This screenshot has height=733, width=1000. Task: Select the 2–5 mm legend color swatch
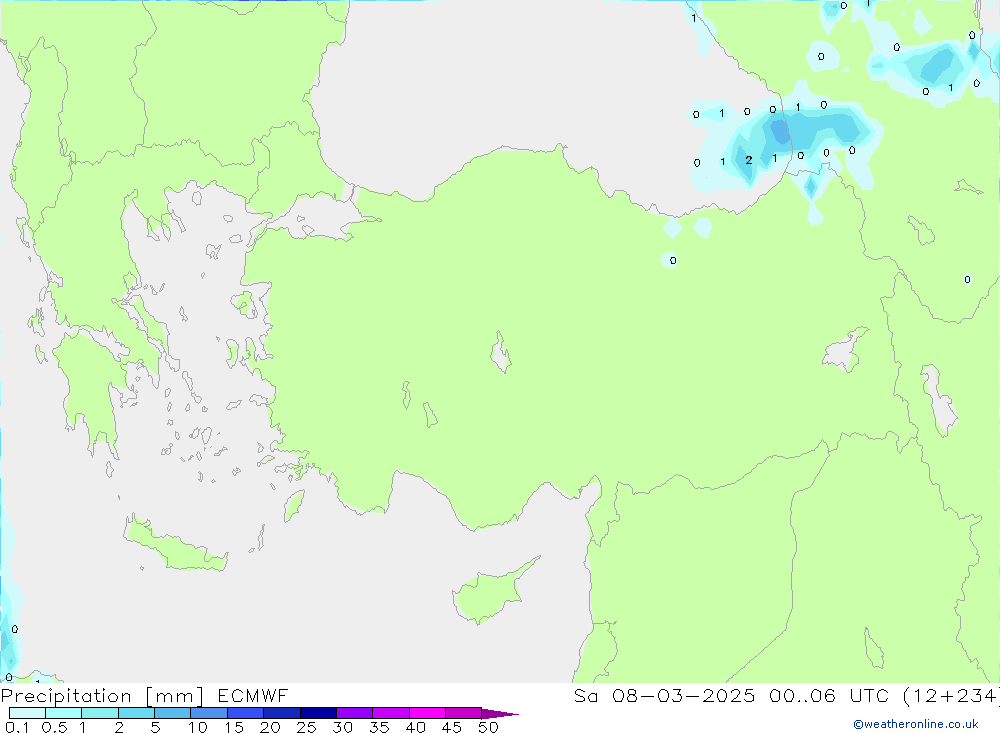pos(136,713)
